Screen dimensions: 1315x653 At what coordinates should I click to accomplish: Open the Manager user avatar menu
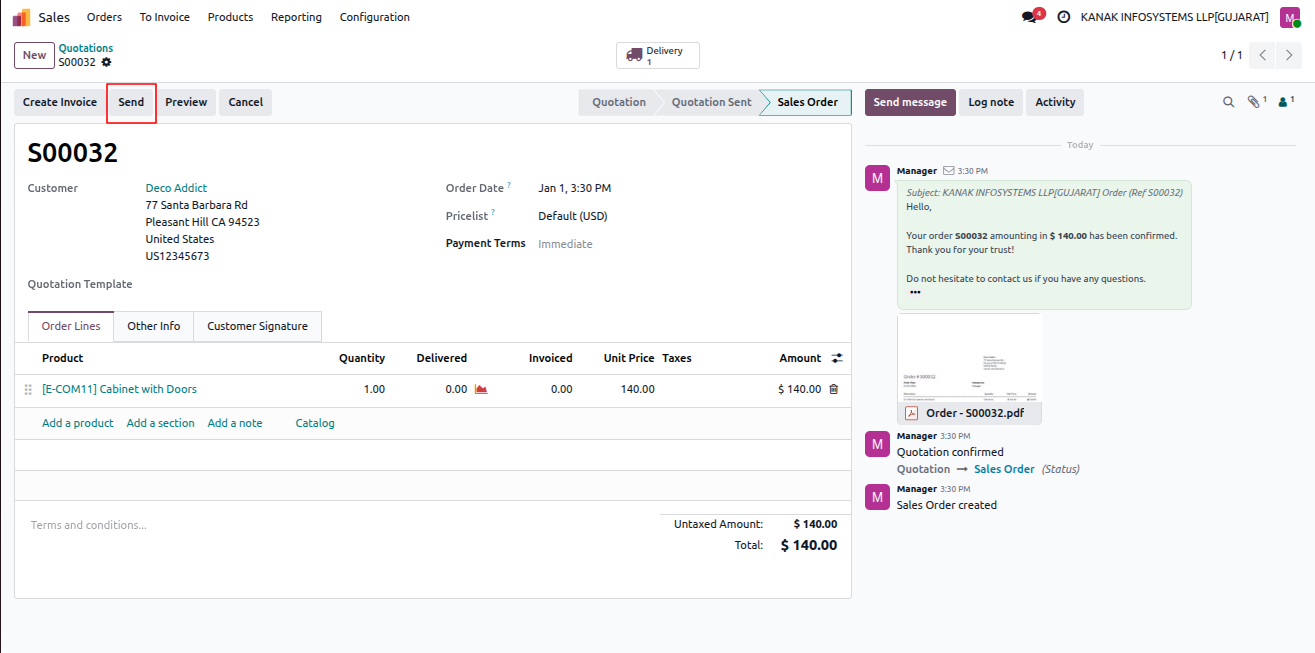point(1290,17)
